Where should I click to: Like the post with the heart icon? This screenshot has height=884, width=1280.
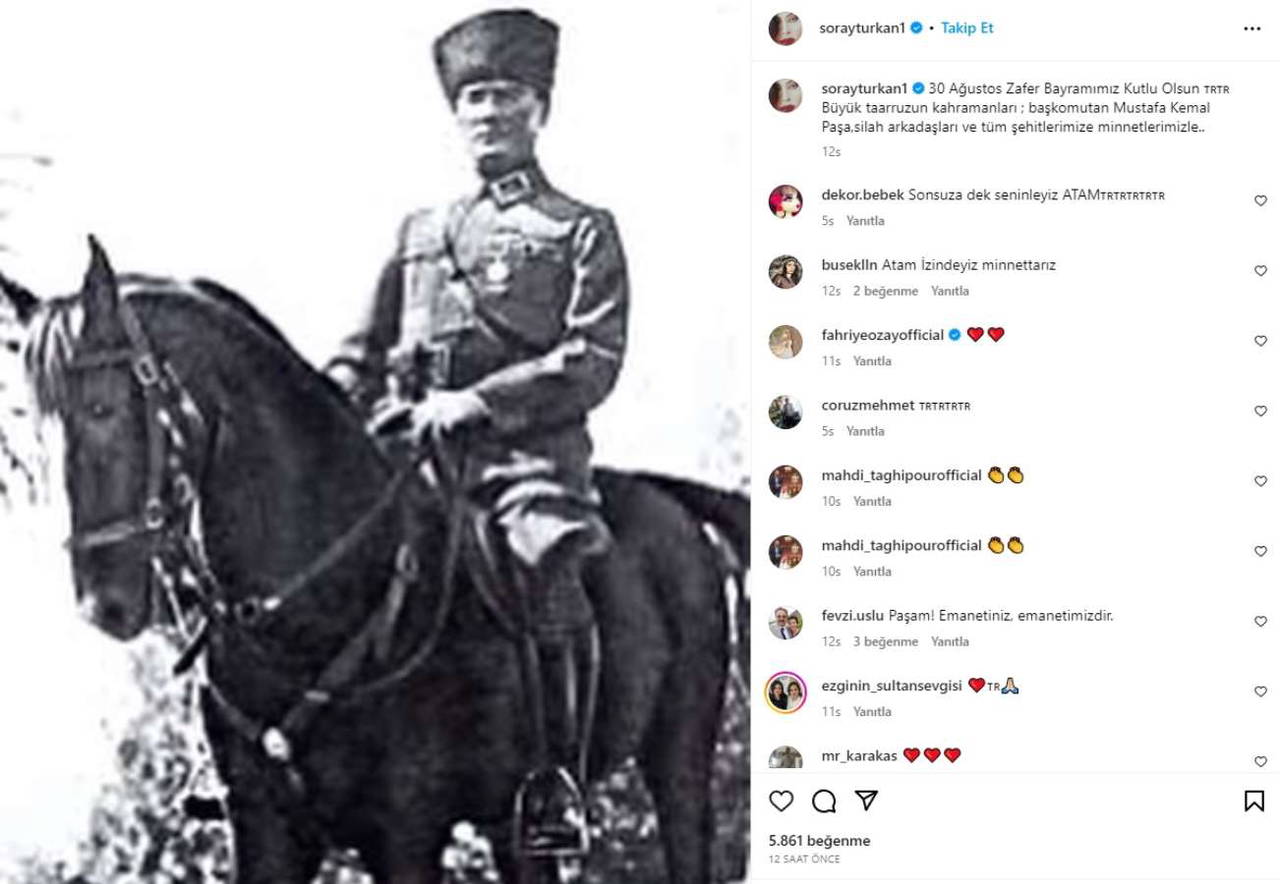[x=782, y=801]
